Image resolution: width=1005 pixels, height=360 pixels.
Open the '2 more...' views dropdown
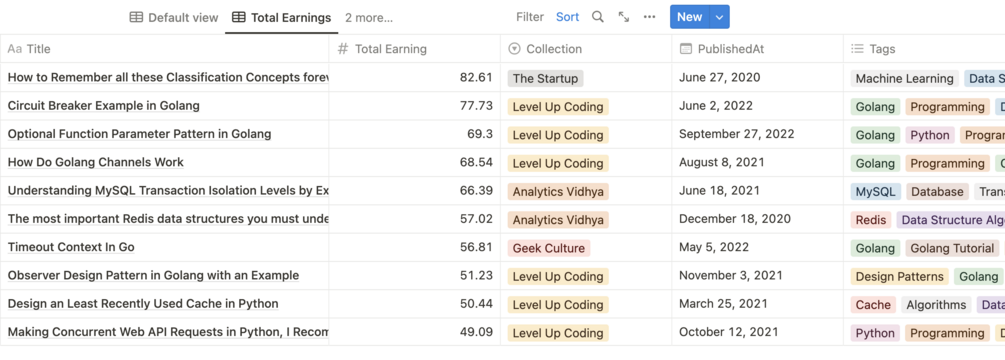point(369,17)
